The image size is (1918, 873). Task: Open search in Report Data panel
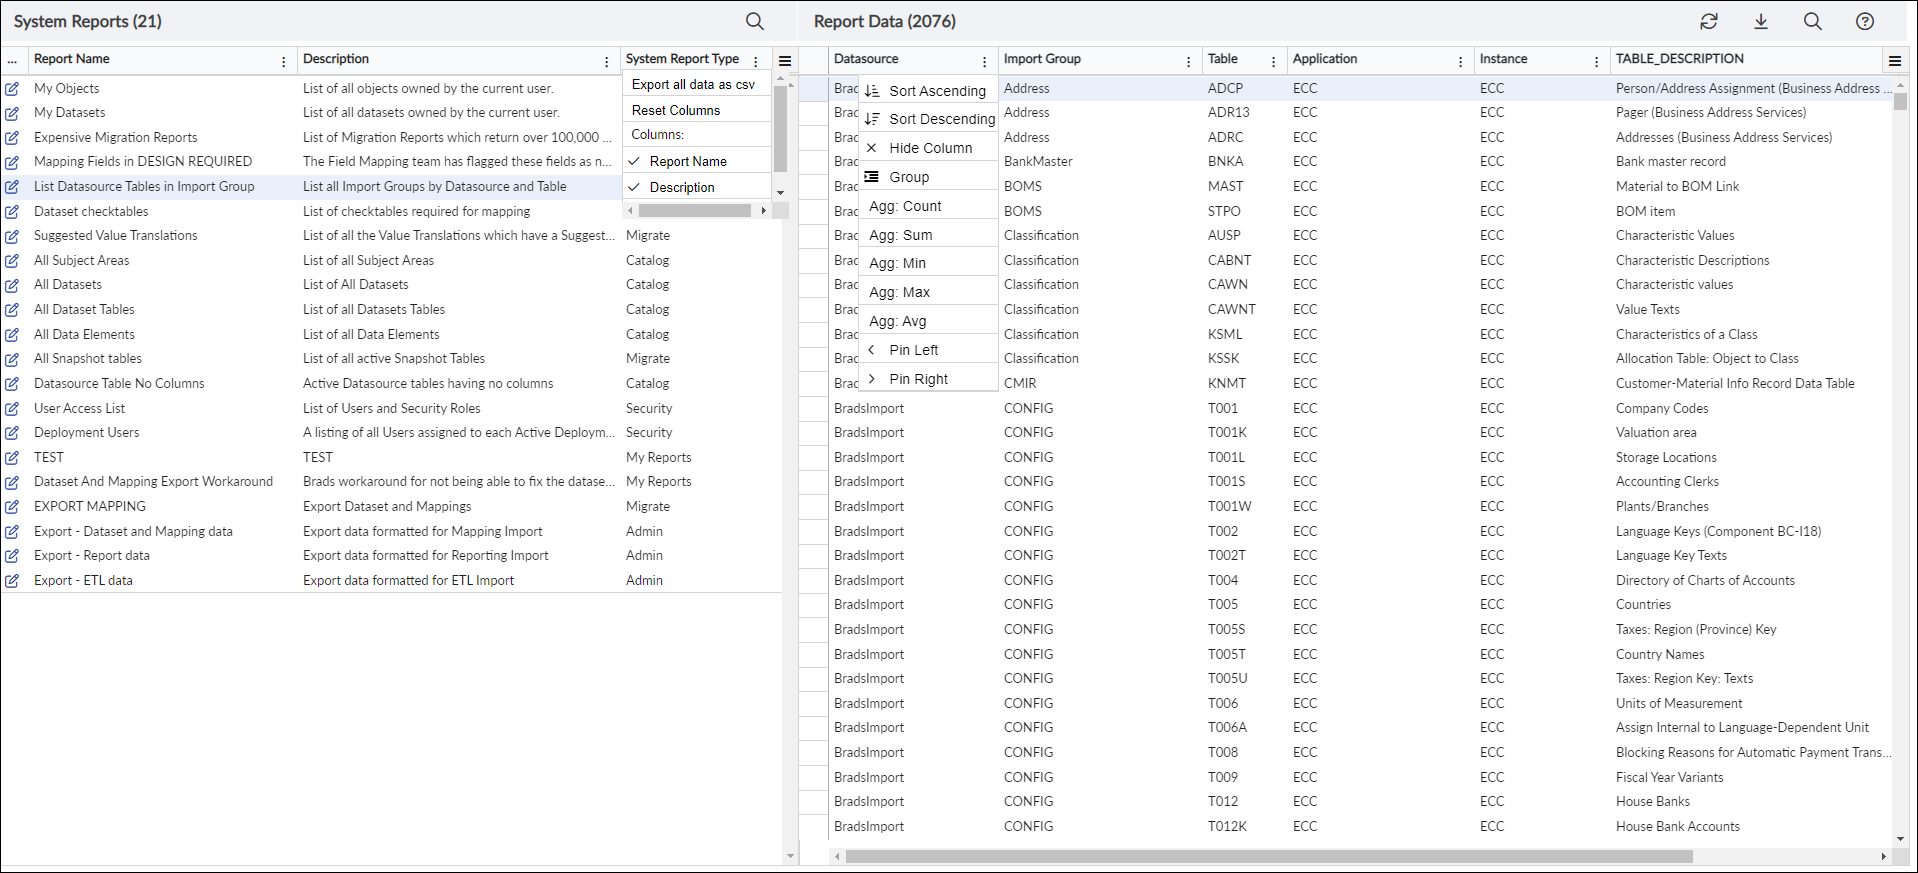tap(1813, 21)
